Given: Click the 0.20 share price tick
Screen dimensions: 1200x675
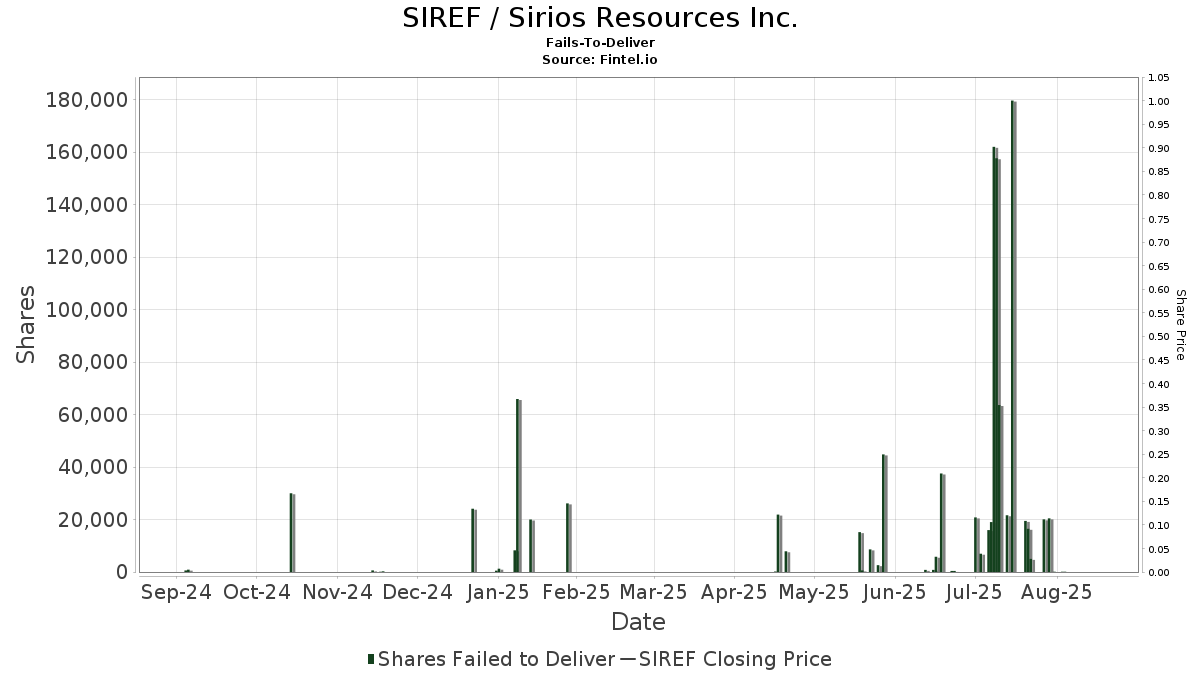Looking at the screenshot, I should (x=1159, y=479).
